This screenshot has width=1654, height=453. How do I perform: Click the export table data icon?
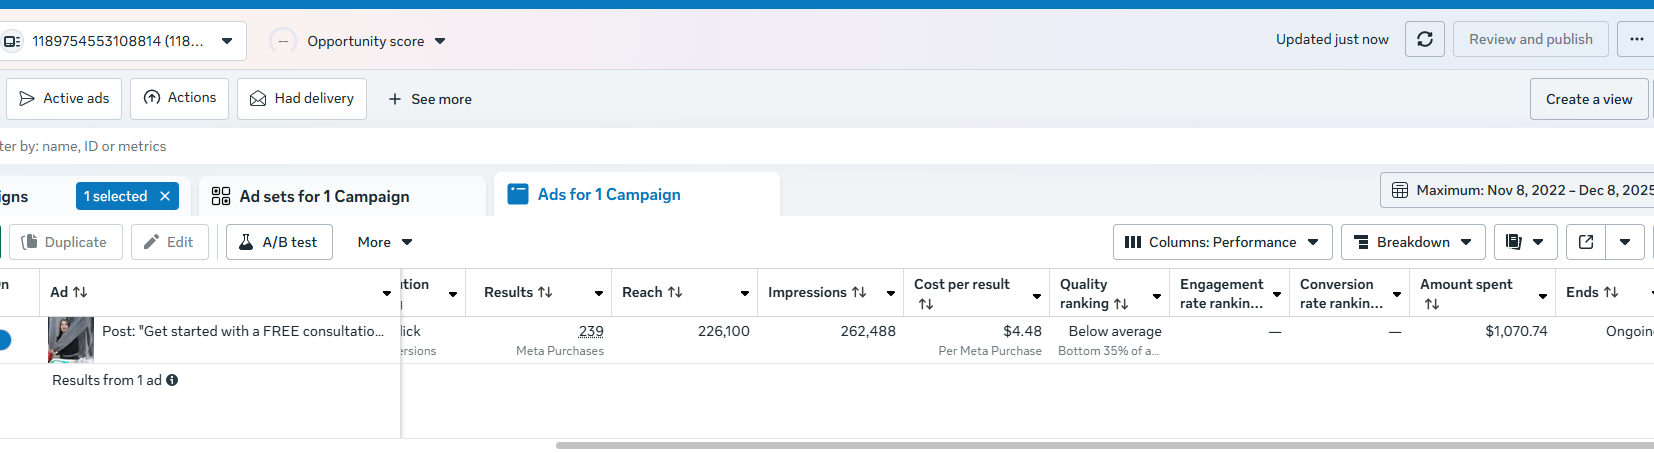(x=1586, y=242)
